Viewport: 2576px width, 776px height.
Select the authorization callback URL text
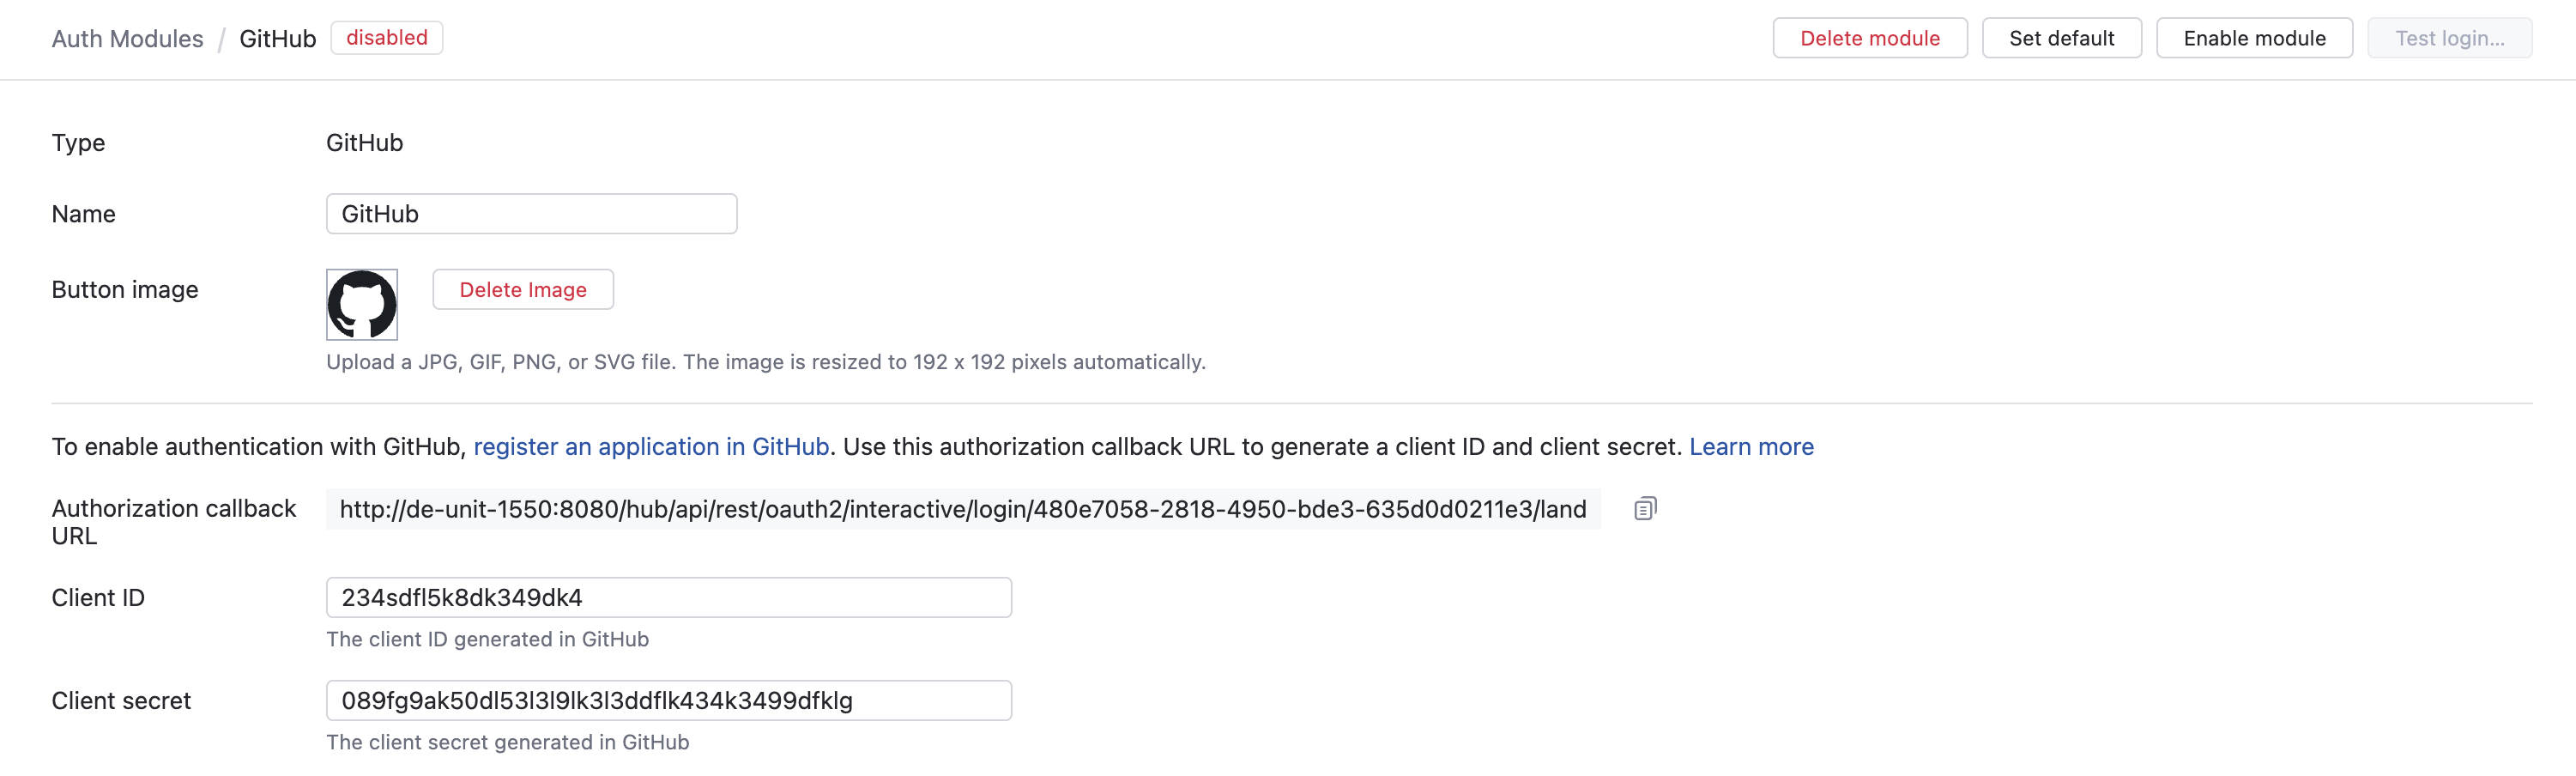point(962,509)
